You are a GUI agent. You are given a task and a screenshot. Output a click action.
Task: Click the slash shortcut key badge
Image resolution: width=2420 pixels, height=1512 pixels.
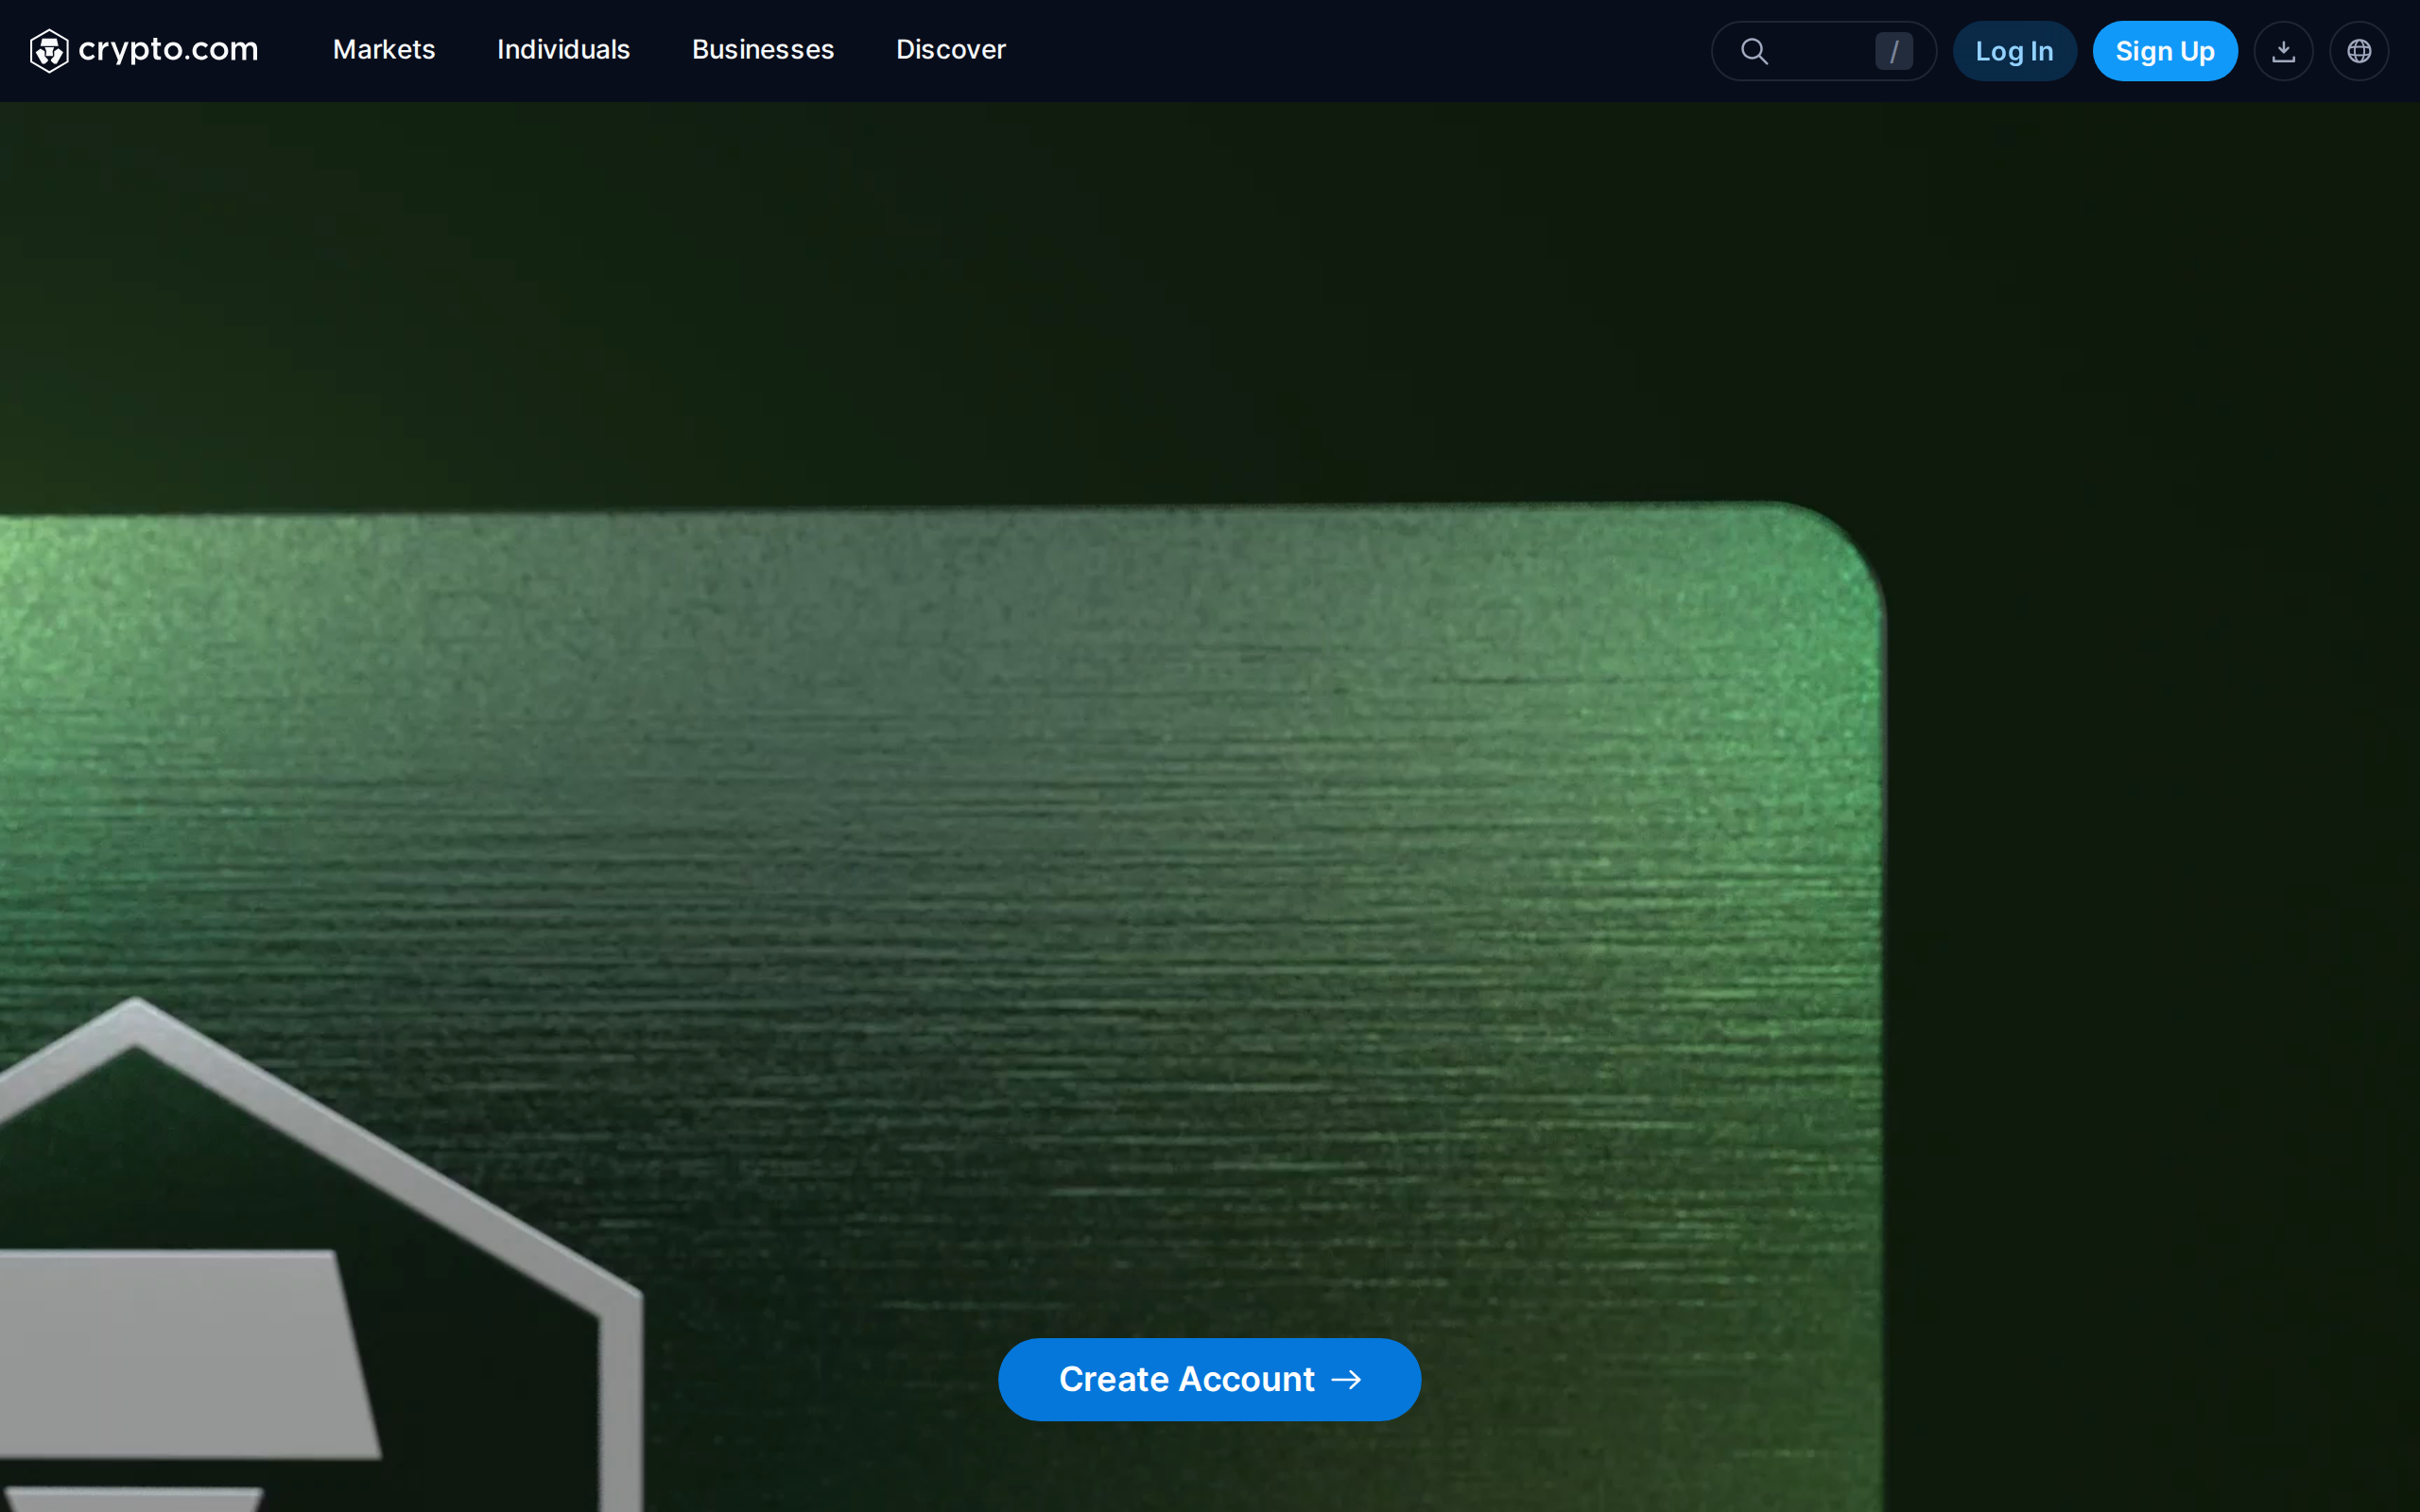pyautogui.click(x=1893, y=51)
